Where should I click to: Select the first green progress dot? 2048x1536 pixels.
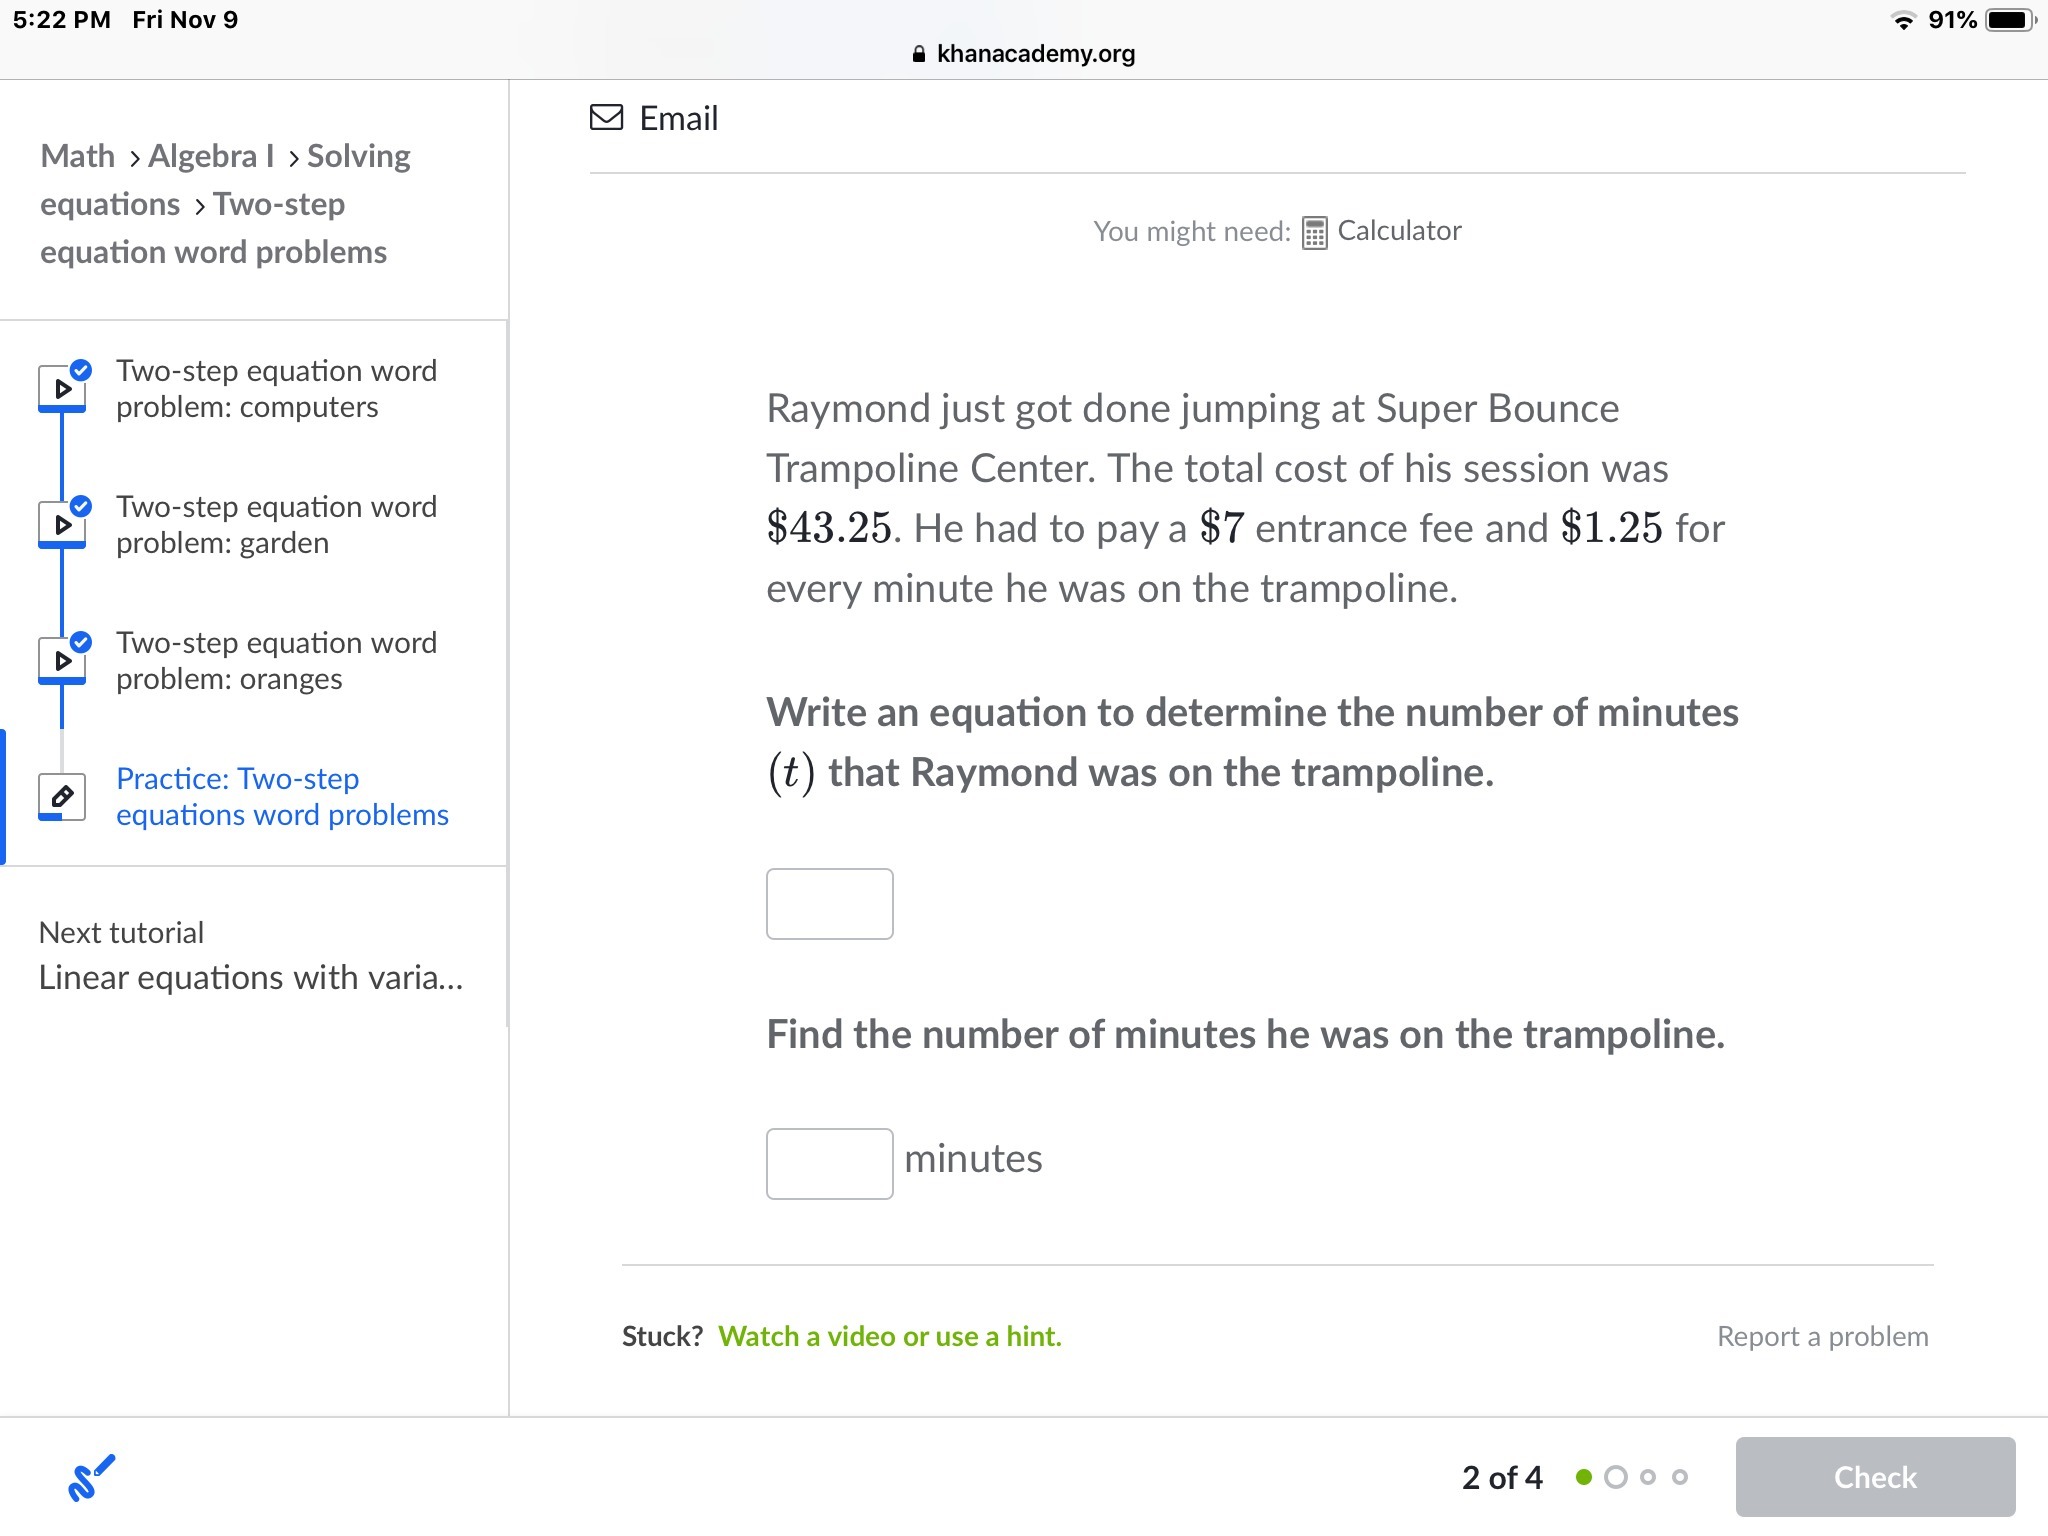pos(1583,1477)
